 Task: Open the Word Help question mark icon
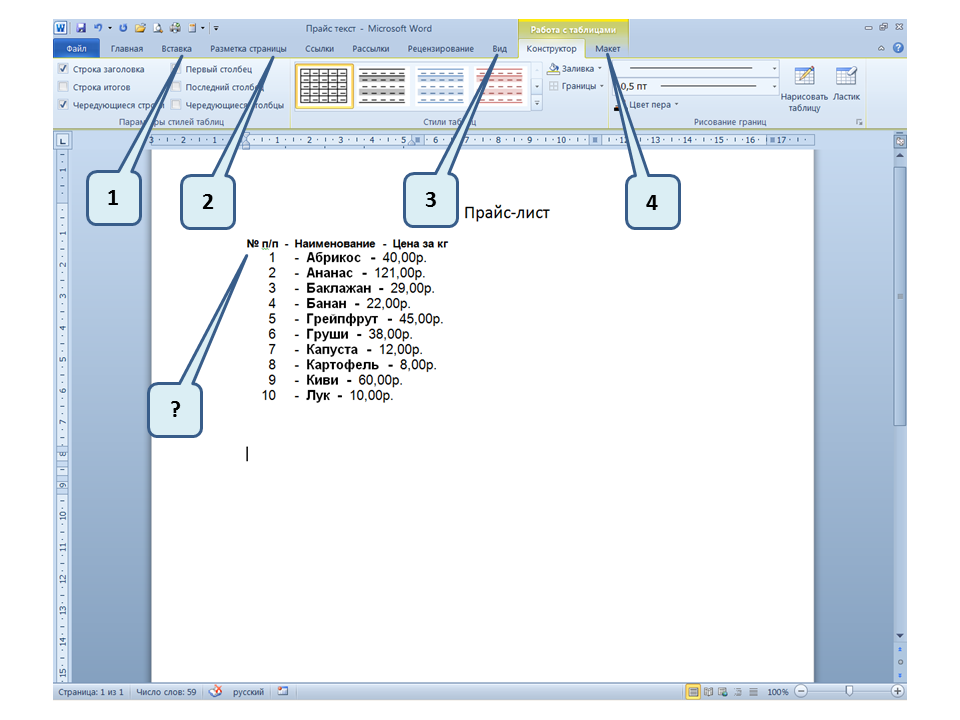[898, 48]
